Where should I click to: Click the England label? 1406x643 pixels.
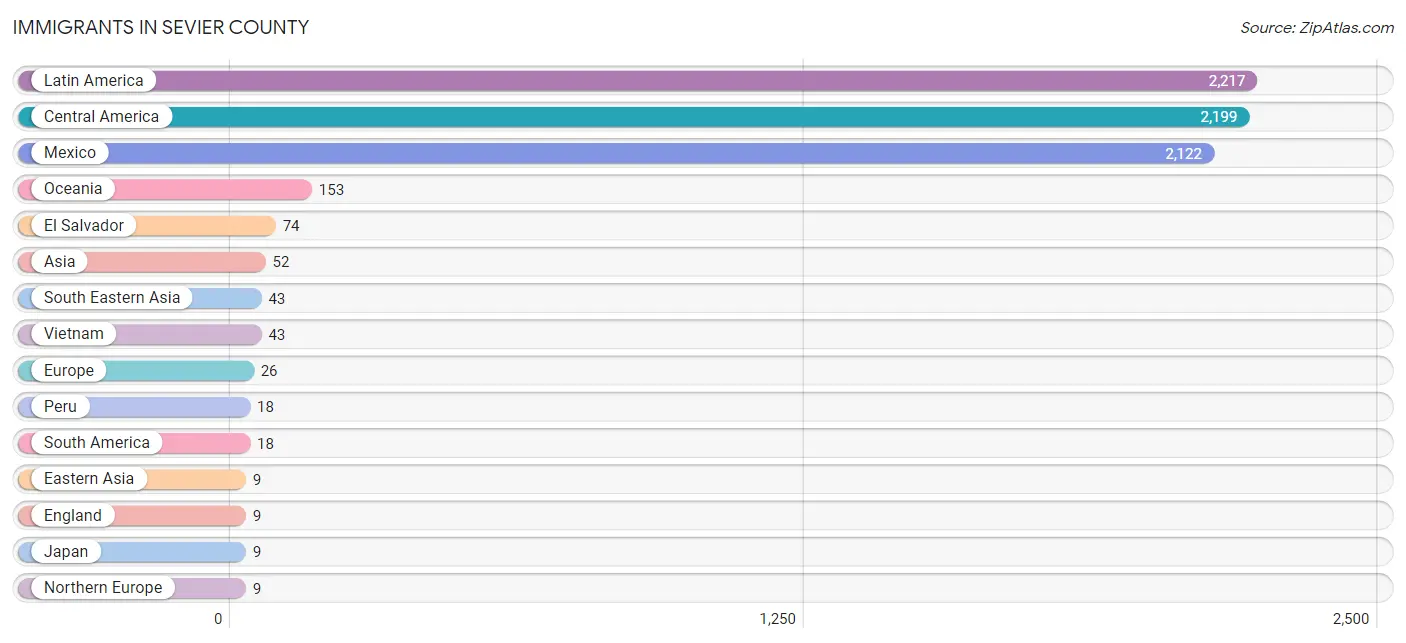[x=73, y=515]
